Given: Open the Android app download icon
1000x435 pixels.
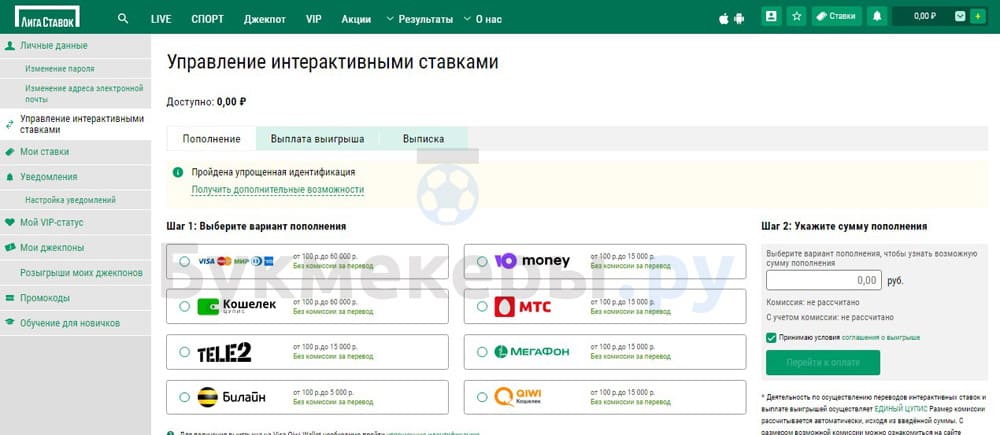Looking at the screenshot, I should 739,18.
